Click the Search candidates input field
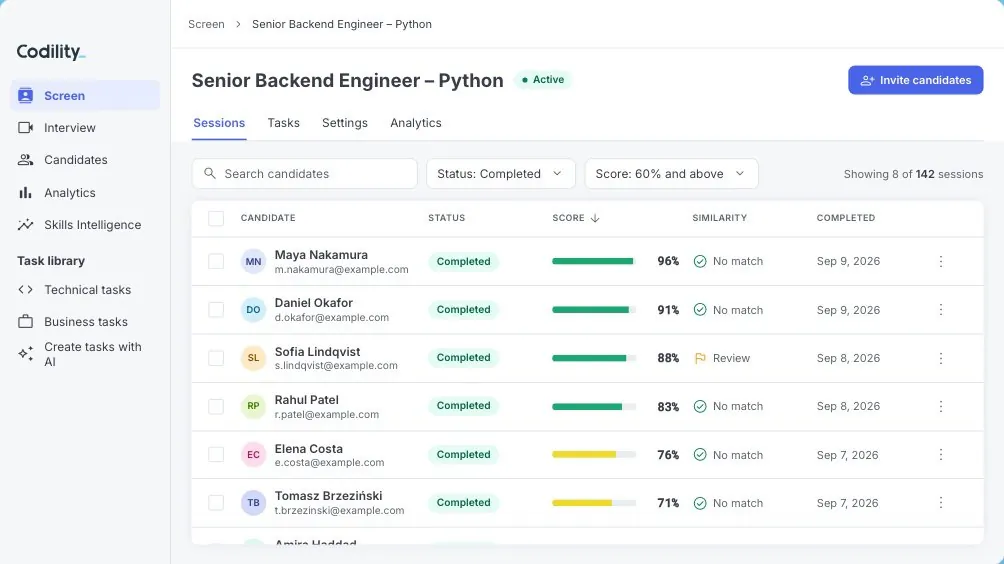The height and width of the screenshot is (564, 1004). click(305, 173)
